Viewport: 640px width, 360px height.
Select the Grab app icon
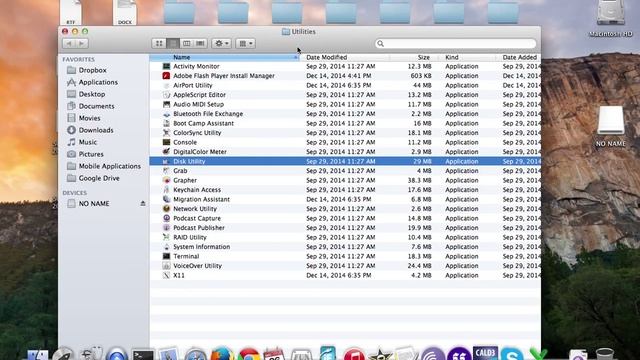tap(166, 171)
